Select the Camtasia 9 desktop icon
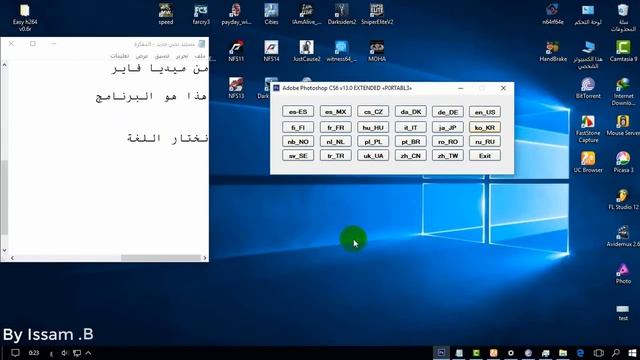Screen dimensions: 640x360 (x=623, y=51)
